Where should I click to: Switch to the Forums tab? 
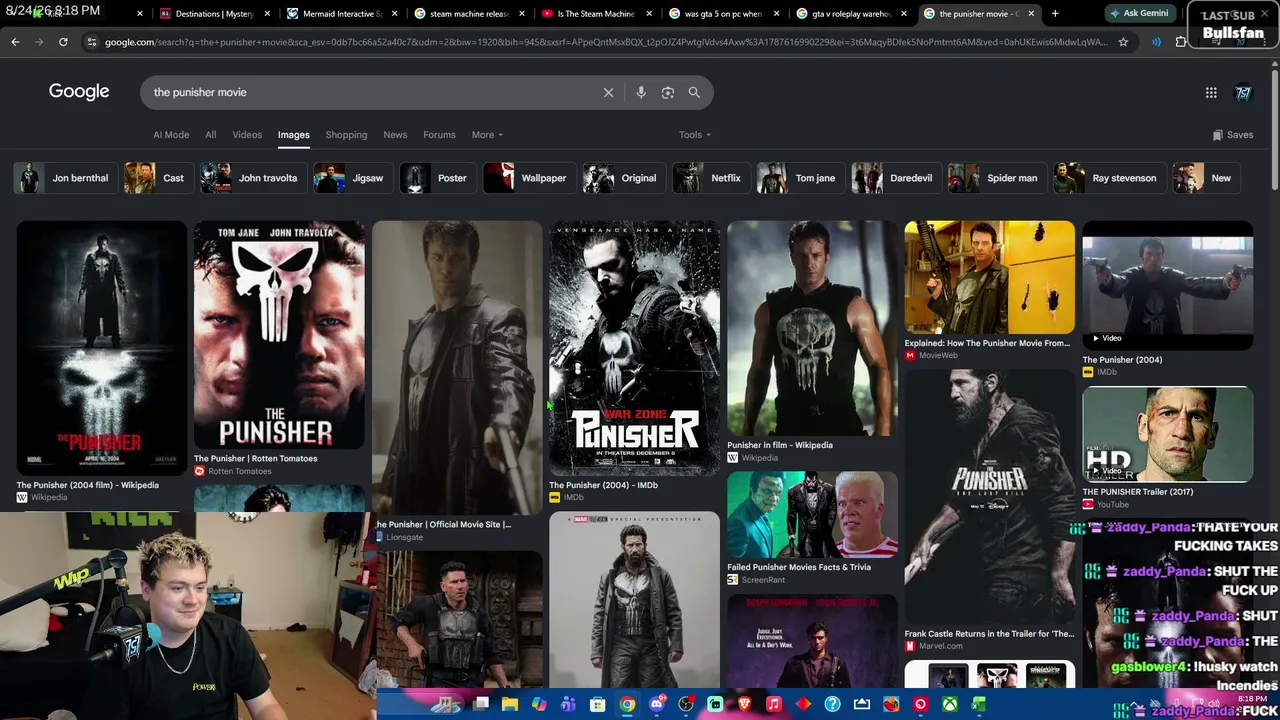click(x=439, y=135)
